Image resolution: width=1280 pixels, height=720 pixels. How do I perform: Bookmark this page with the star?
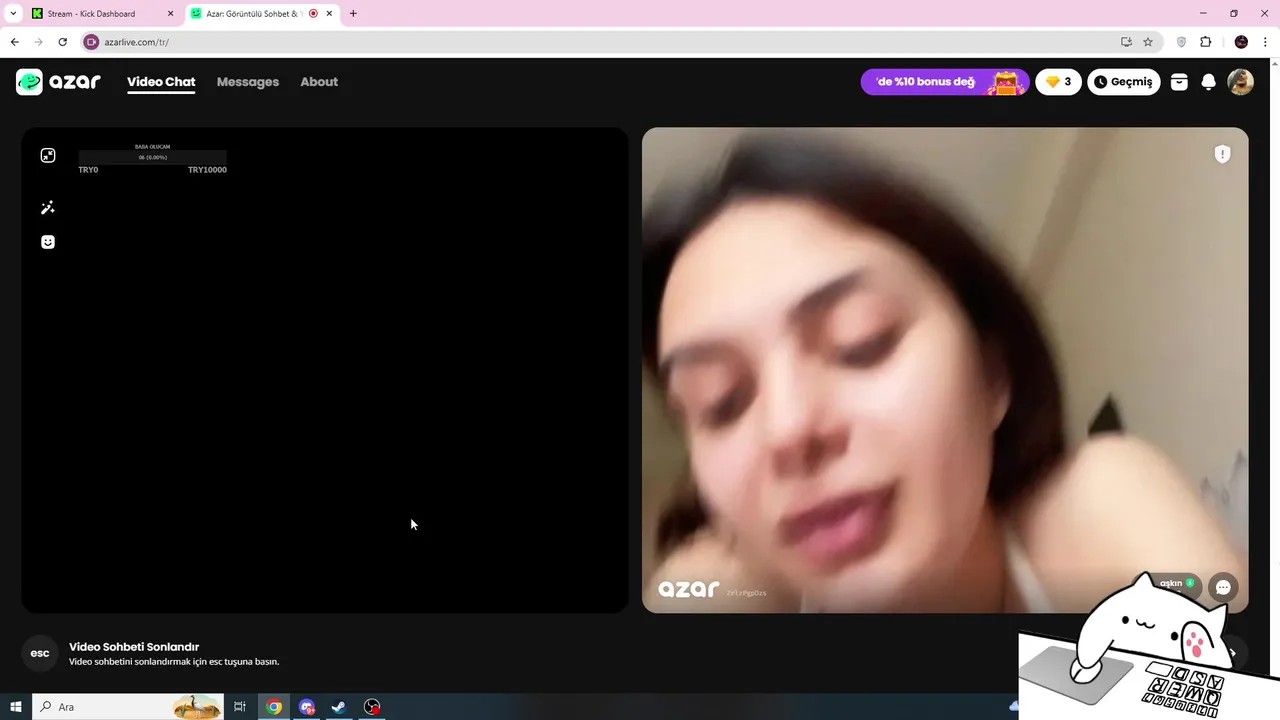click(1148, 42)
